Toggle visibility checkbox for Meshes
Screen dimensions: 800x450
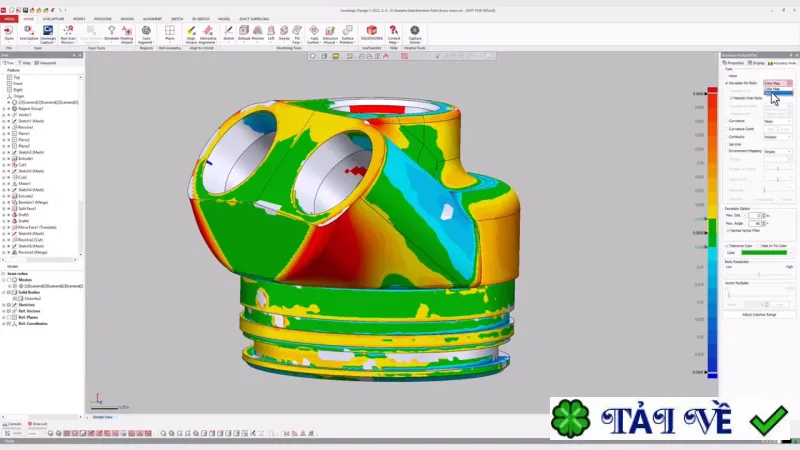pyautogui.click(x=9, y=280)
